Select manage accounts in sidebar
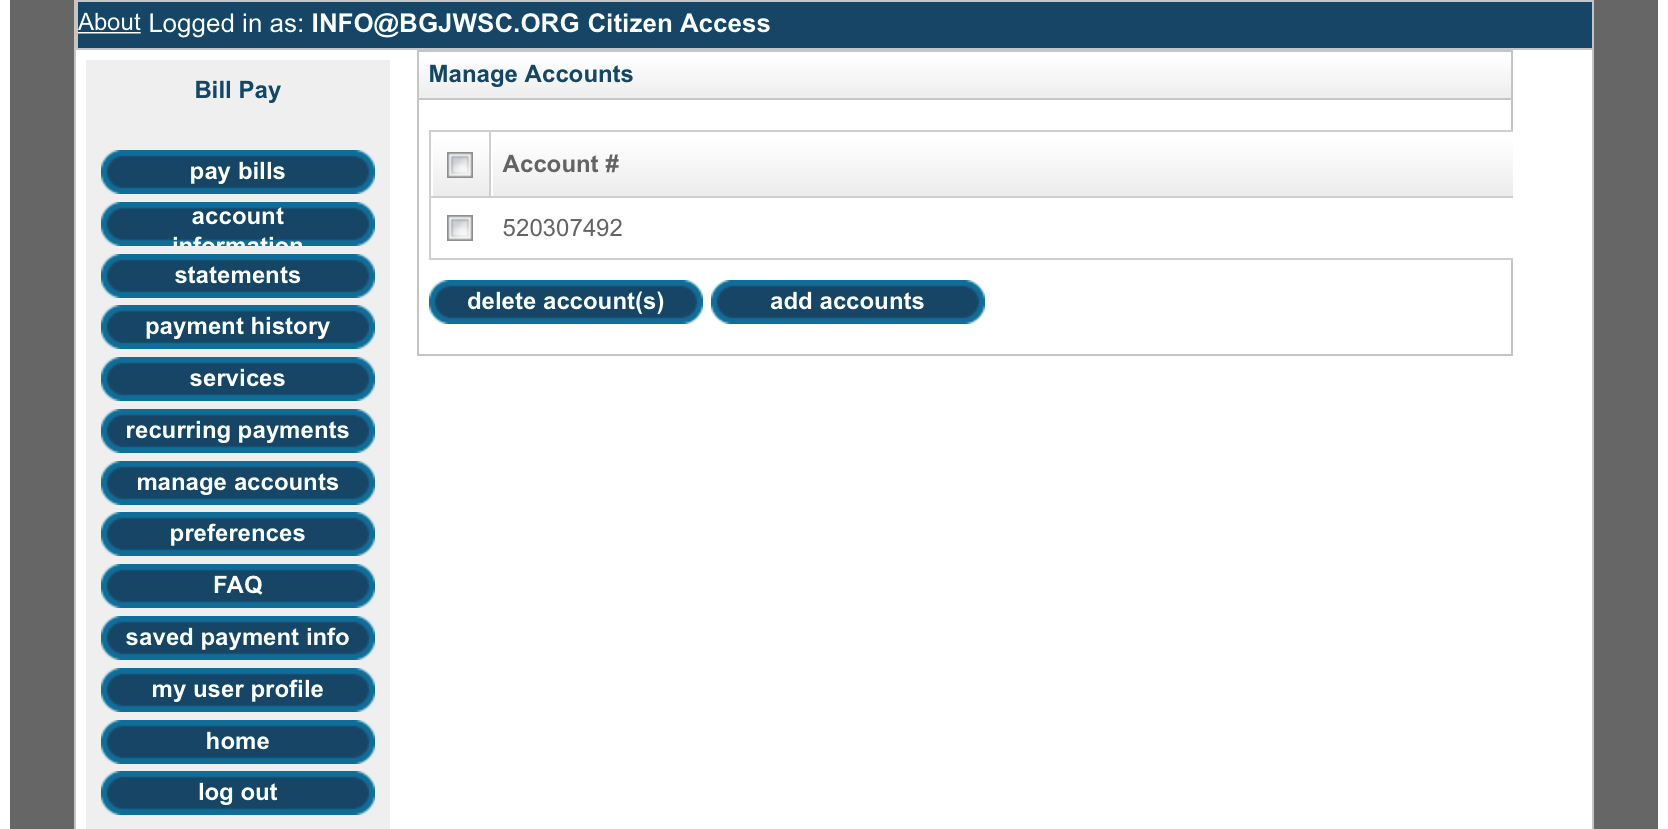Viewport: 1668px width, 829px height. [x=238, y=483]
